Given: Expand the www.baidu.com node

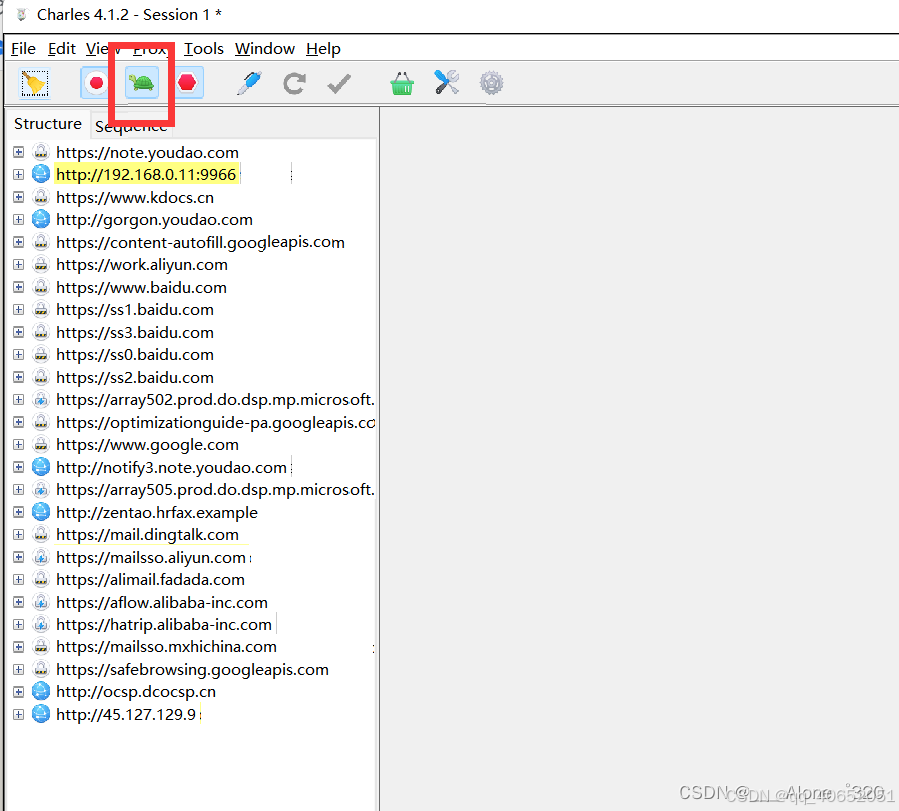Looking at the screenshot, I should (x=18, y=287).
